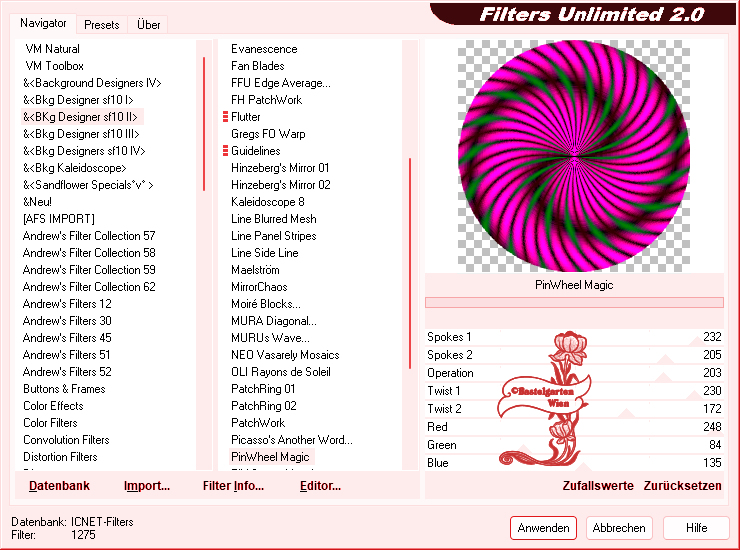Adjust the Green slider

(574, 445)
